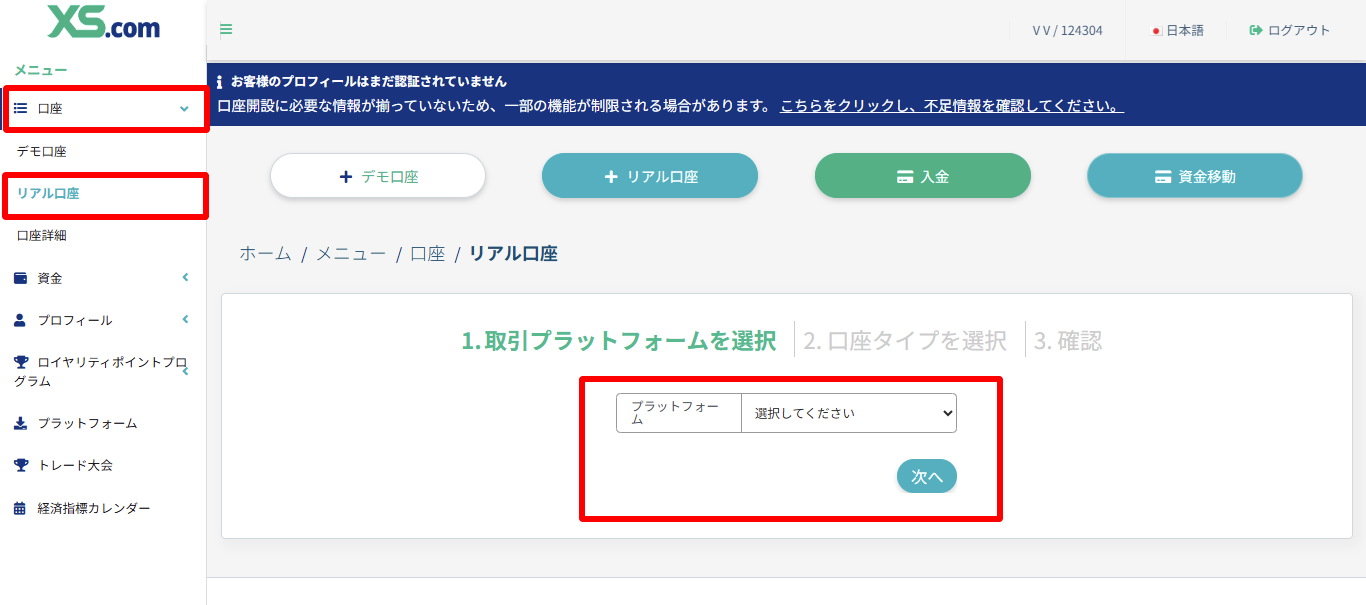This screenshot has height=605, width=1366.
Task: Select the トレード大会 trophy icon
Action: 21,465
